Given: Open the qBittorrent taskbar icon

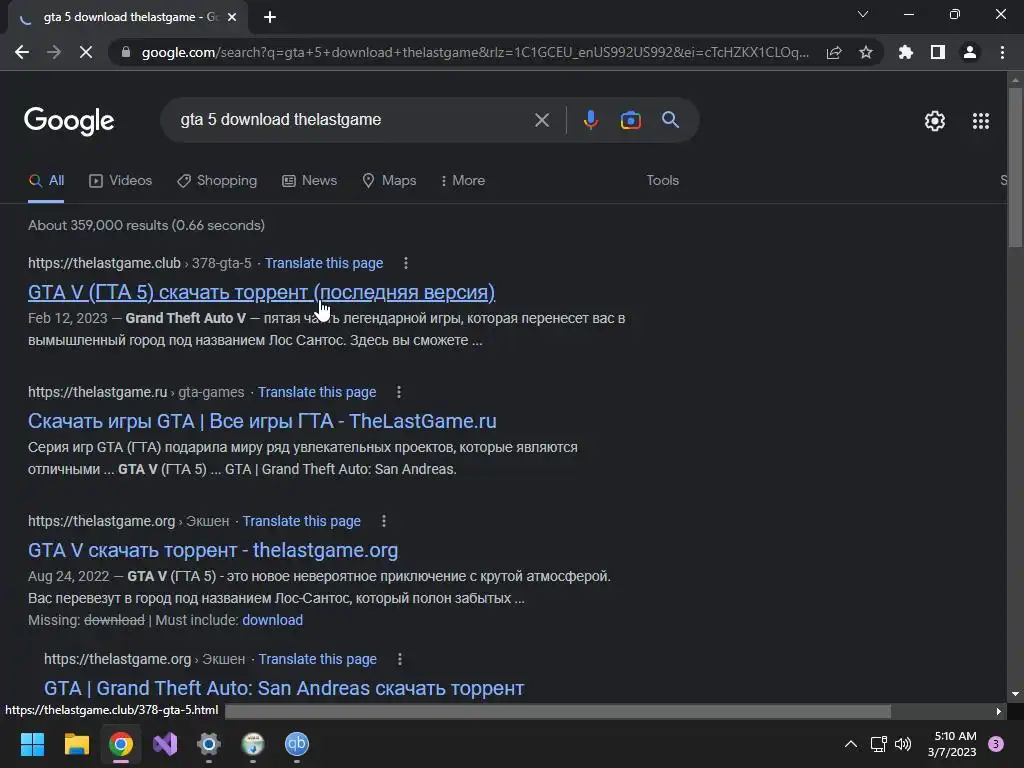Looking at the screenshot, I should (296, 744).
